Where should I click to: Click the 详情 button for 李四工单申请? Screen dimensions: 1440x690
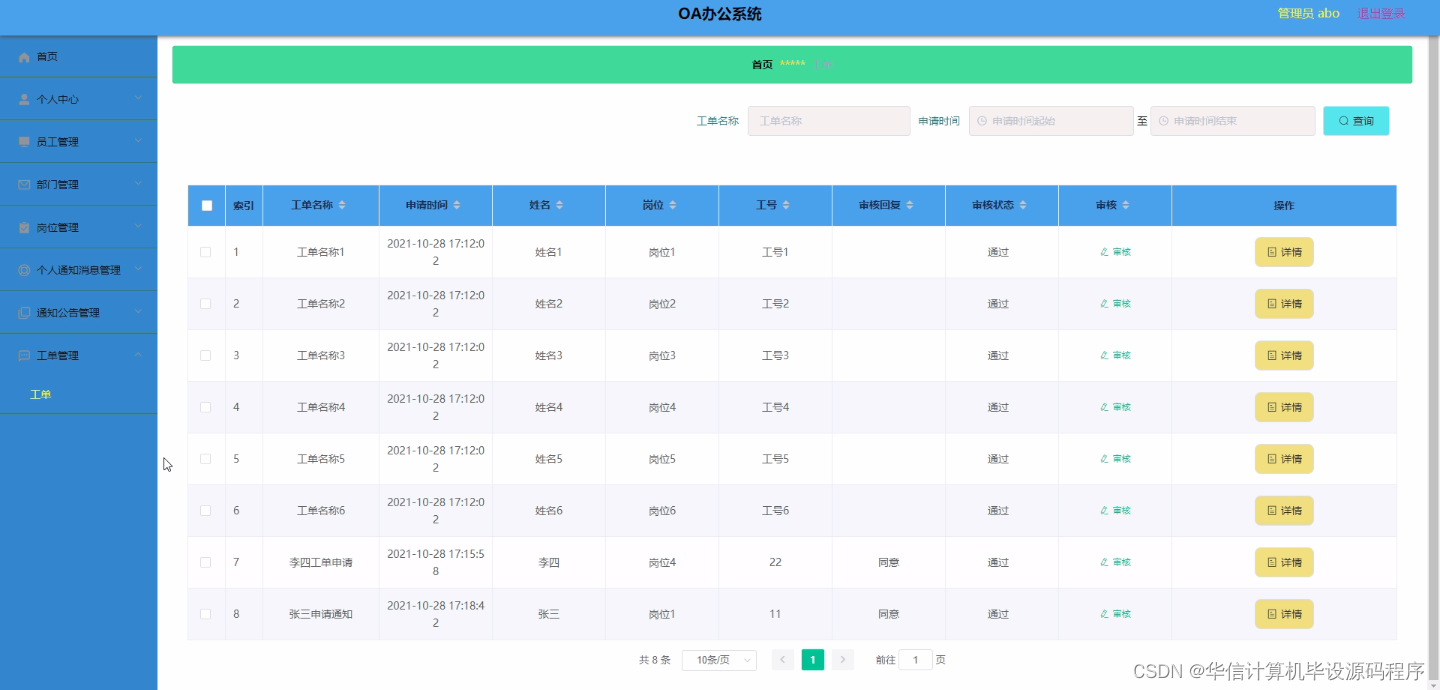[x=1284, y=562]
